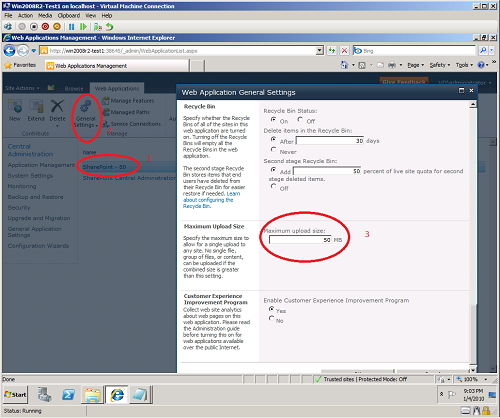Select No for Customer Experience Improvement Program
This screenshot has height=418, width=500.
tap(271, 318)
